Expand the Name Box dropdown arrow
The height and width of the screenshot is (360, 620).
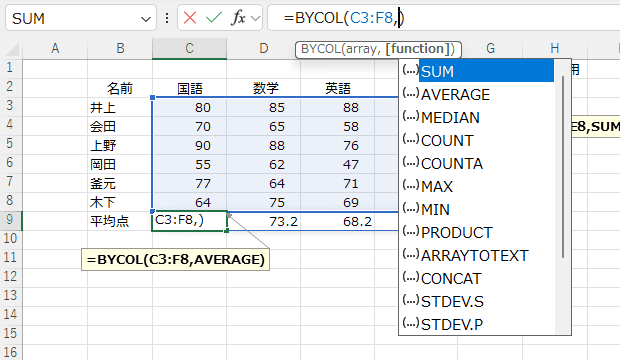tap(146, 19)
